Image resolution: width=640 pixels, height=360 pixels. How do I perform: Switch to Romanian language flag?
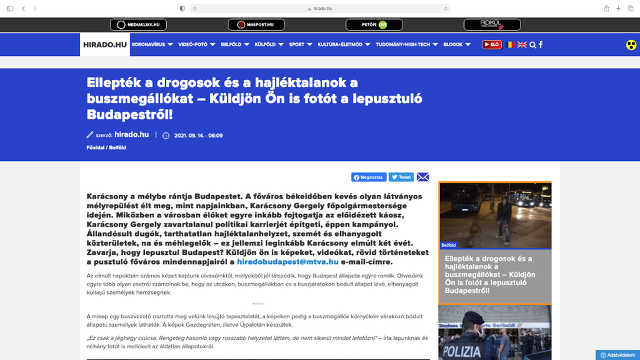click(x=511, y=44)
